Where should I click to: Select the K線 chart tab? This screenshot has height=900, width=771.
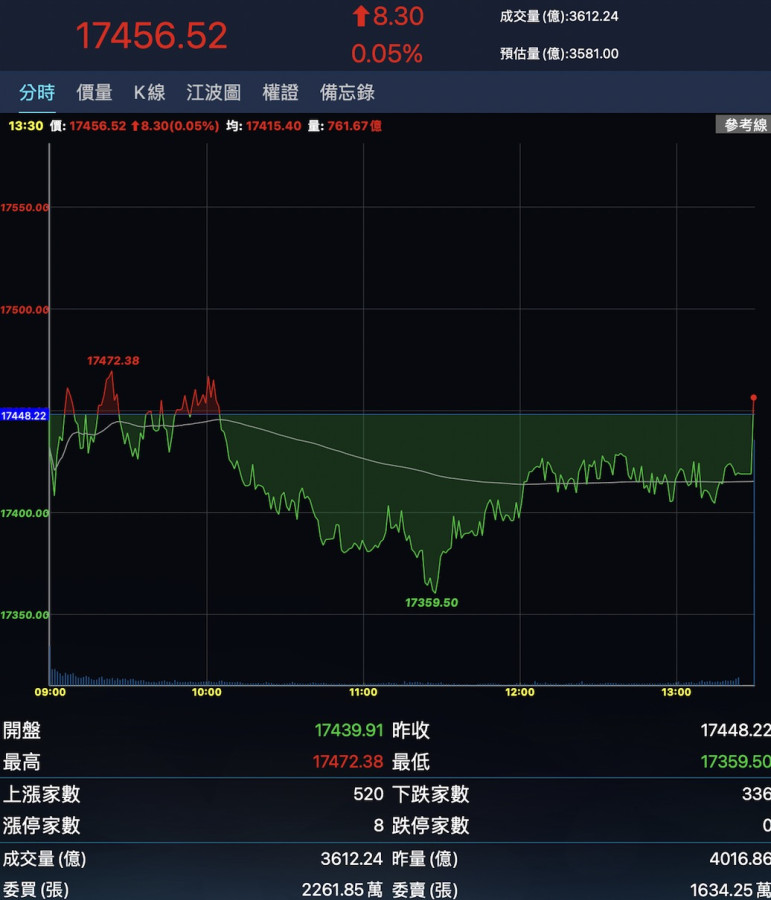click(149, 93)
